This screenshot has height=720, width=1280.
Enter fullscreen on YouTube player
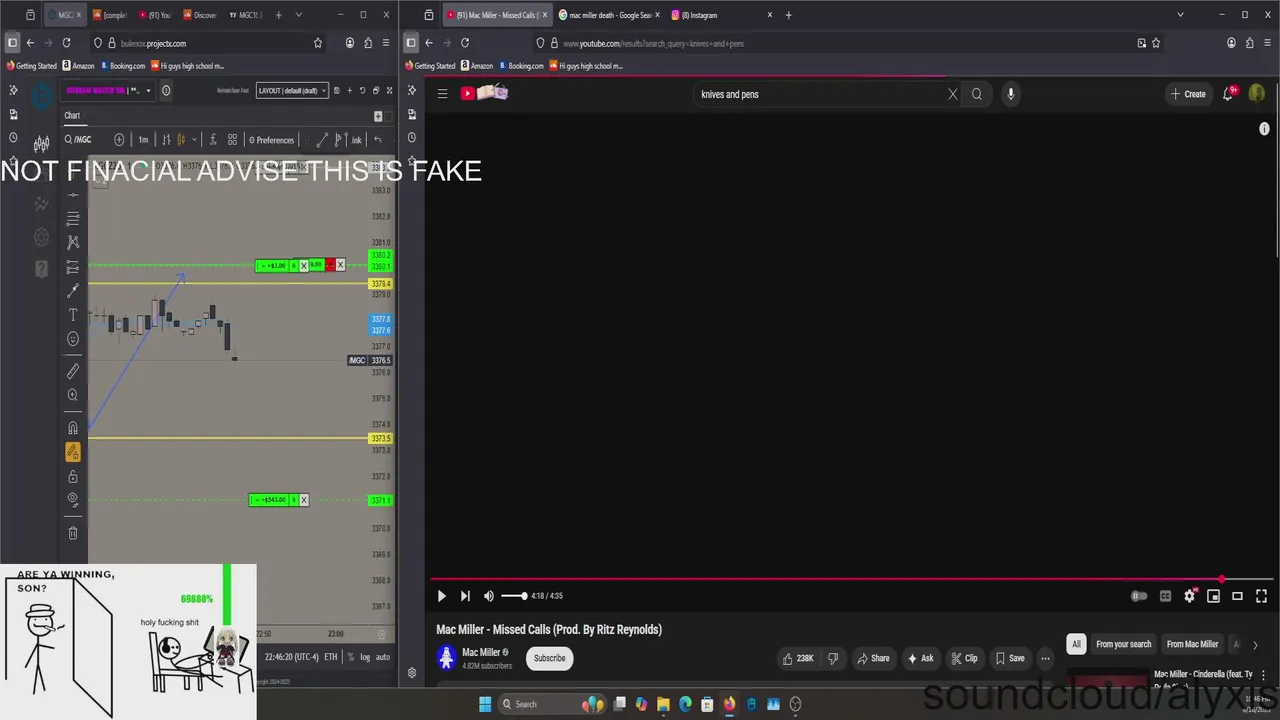coord(1261,596)
